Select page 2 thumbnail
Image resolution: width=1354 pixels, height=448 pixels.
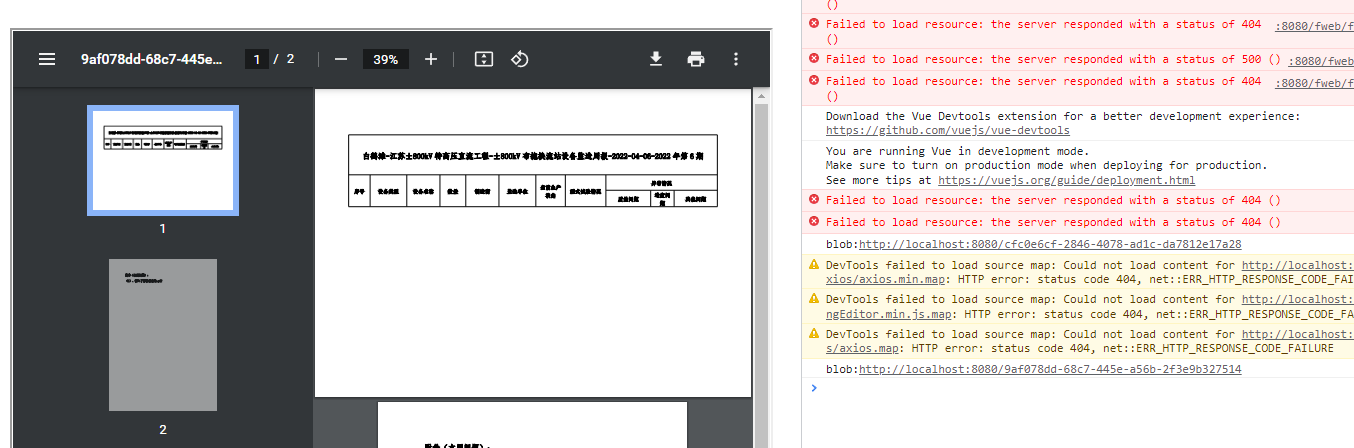tap(163, 335)
